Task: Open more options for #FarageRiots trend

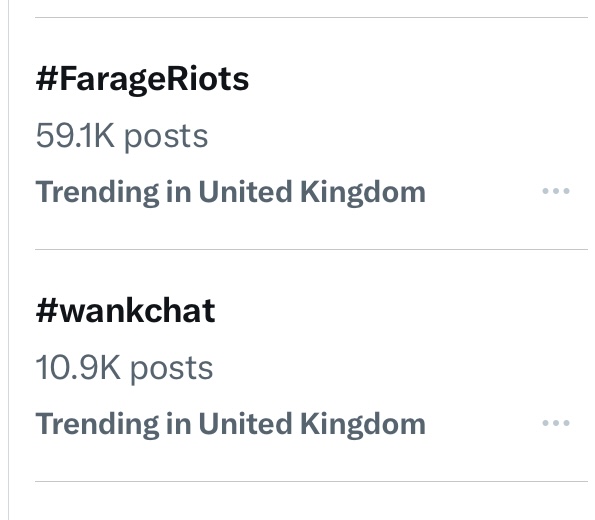Action: (x=556, y=191)
